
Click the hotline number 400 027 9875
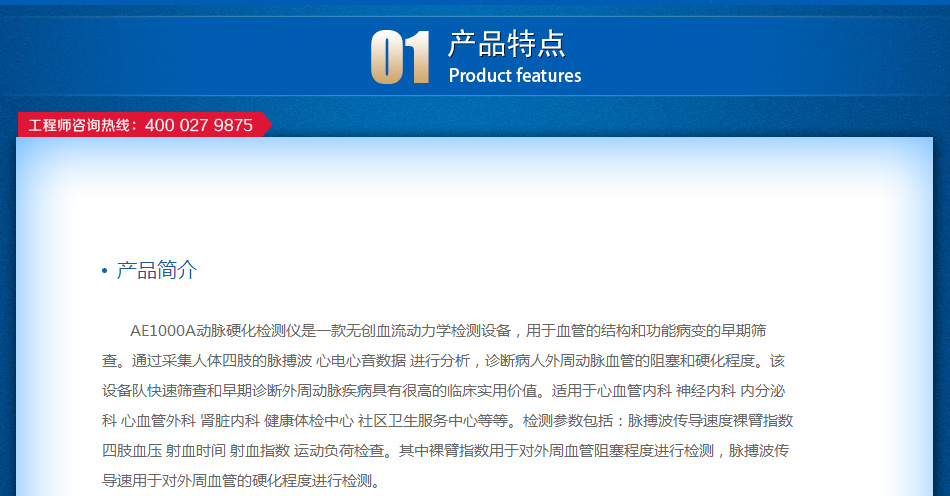(199, 126)
